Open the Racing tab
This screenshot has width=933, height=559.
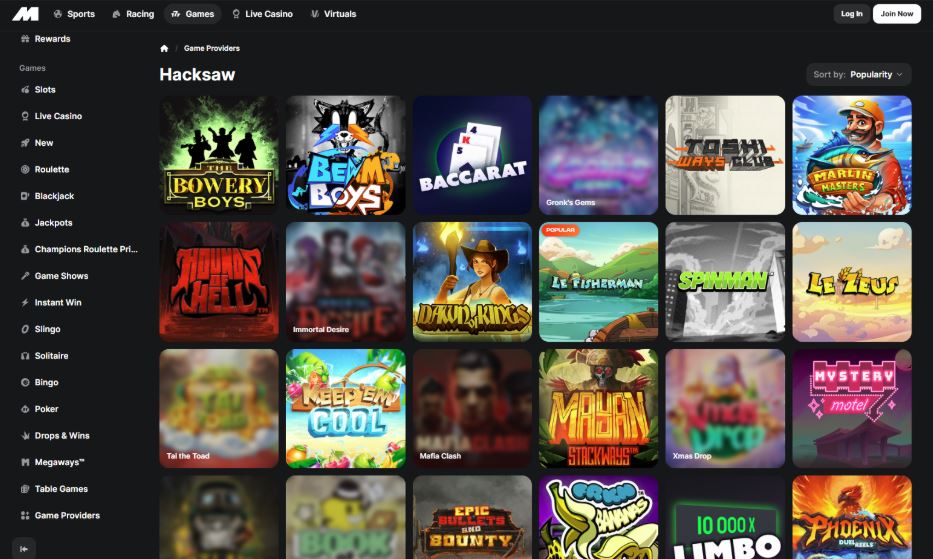tap(133, 14)
